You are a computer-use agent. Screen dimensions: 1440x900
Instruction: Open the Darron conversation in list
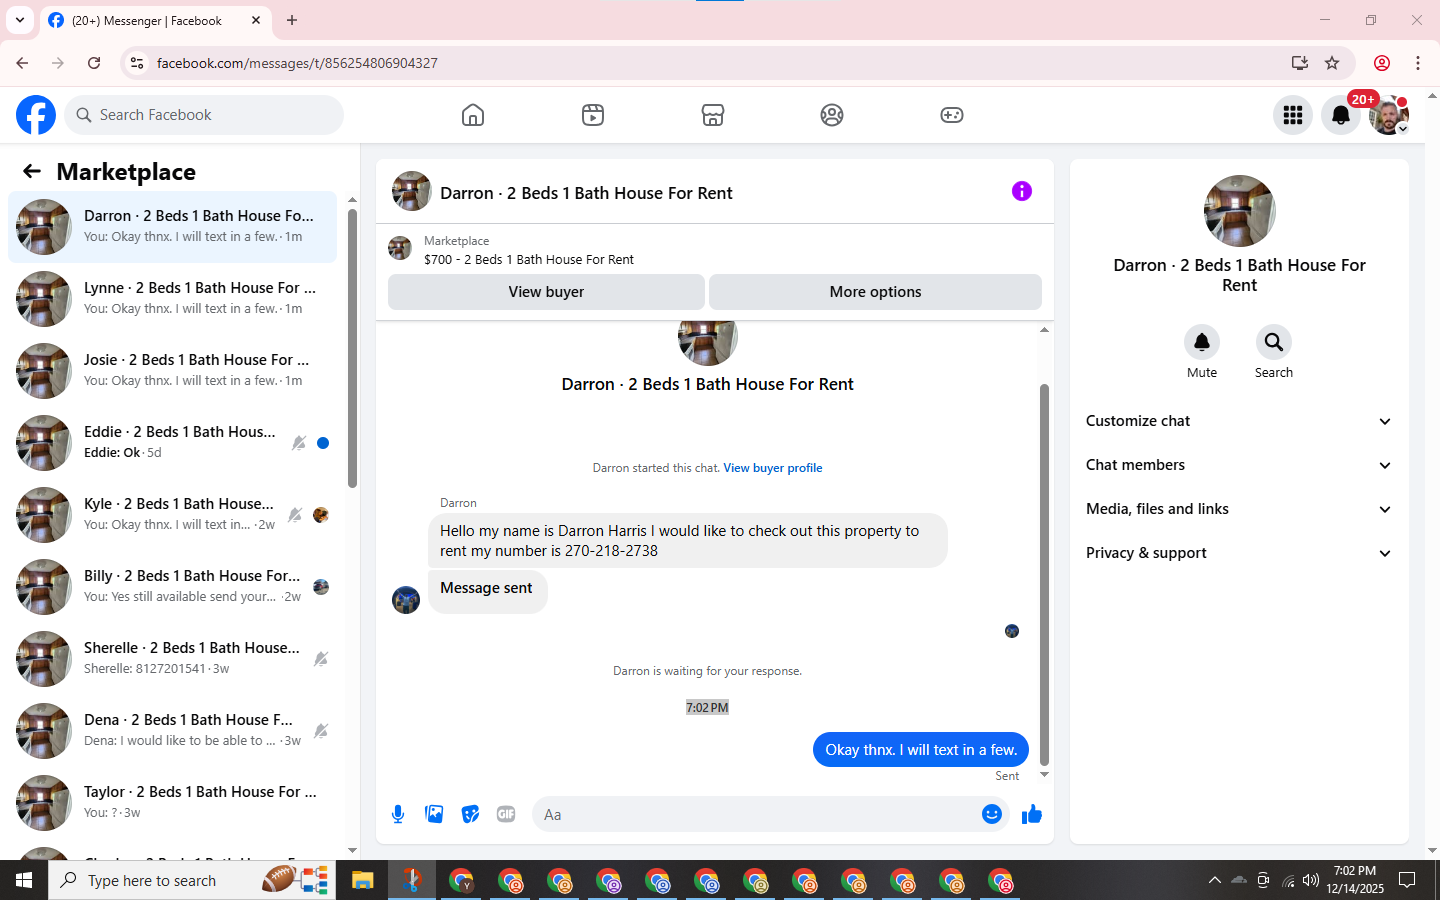(x=172, y=227)
